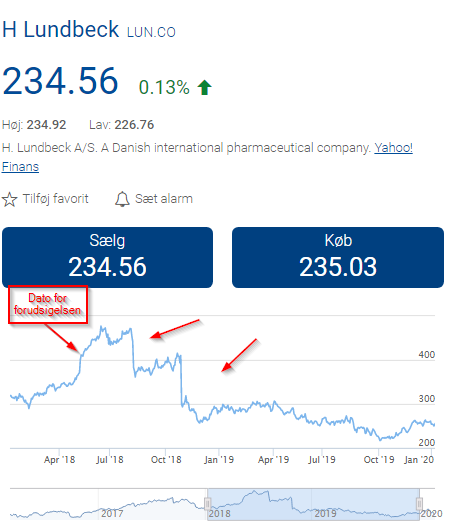Click Tilføj favorit label
Screen dimensions: 463x532
point(56,199)
